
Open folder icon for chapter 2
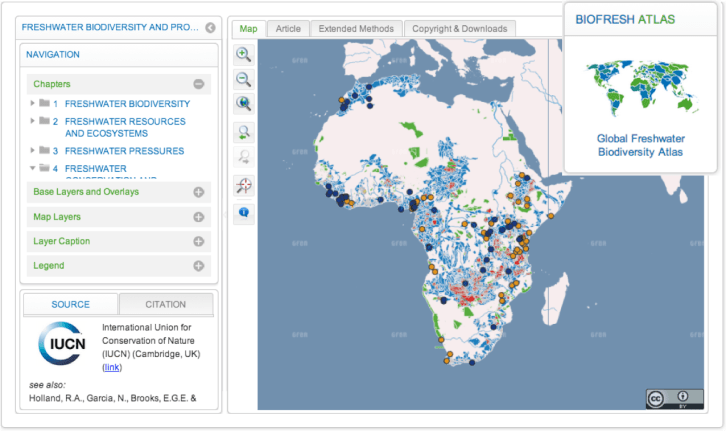coord(44,121)
